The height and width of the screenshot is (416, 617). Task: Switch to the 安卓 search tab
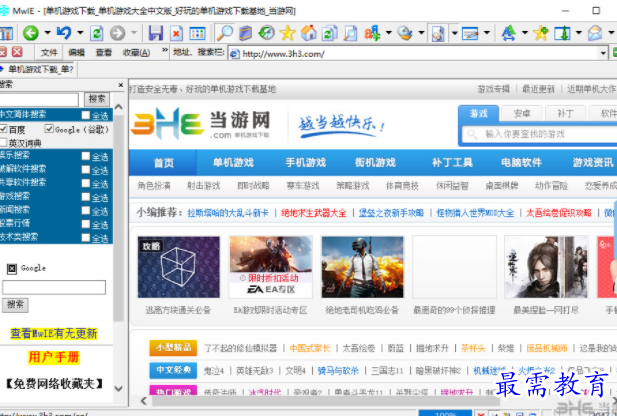522,114
